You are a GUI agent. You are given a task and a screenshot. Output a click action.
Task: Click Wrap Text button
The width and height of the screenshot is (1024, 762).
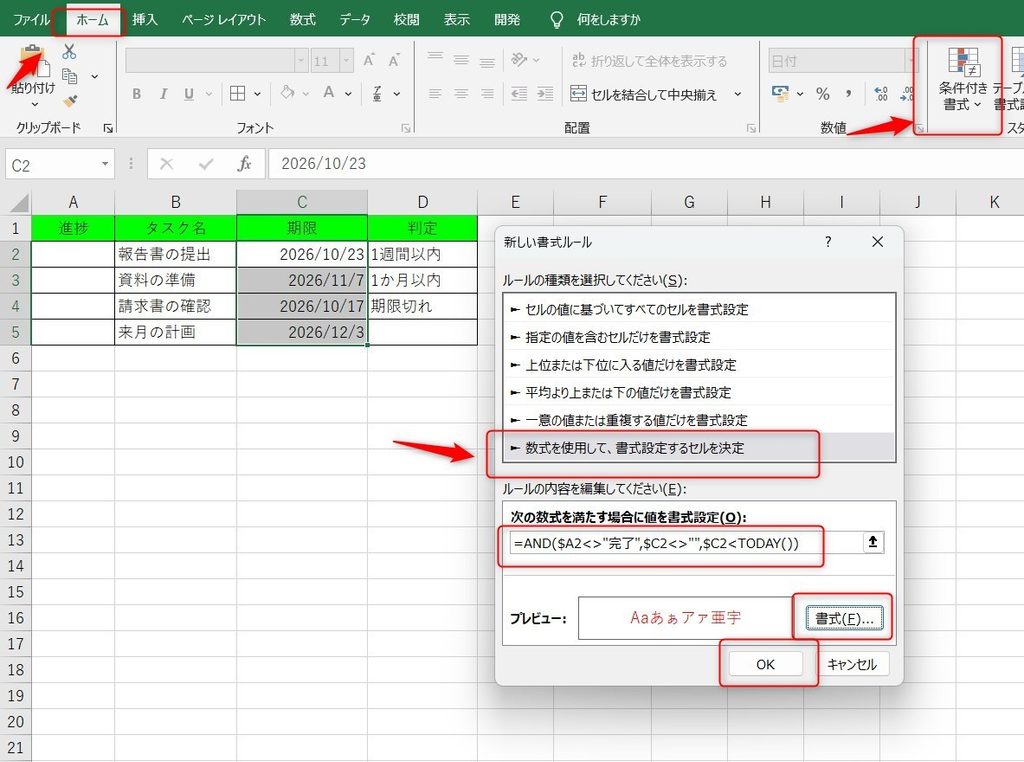coord(650,61)
